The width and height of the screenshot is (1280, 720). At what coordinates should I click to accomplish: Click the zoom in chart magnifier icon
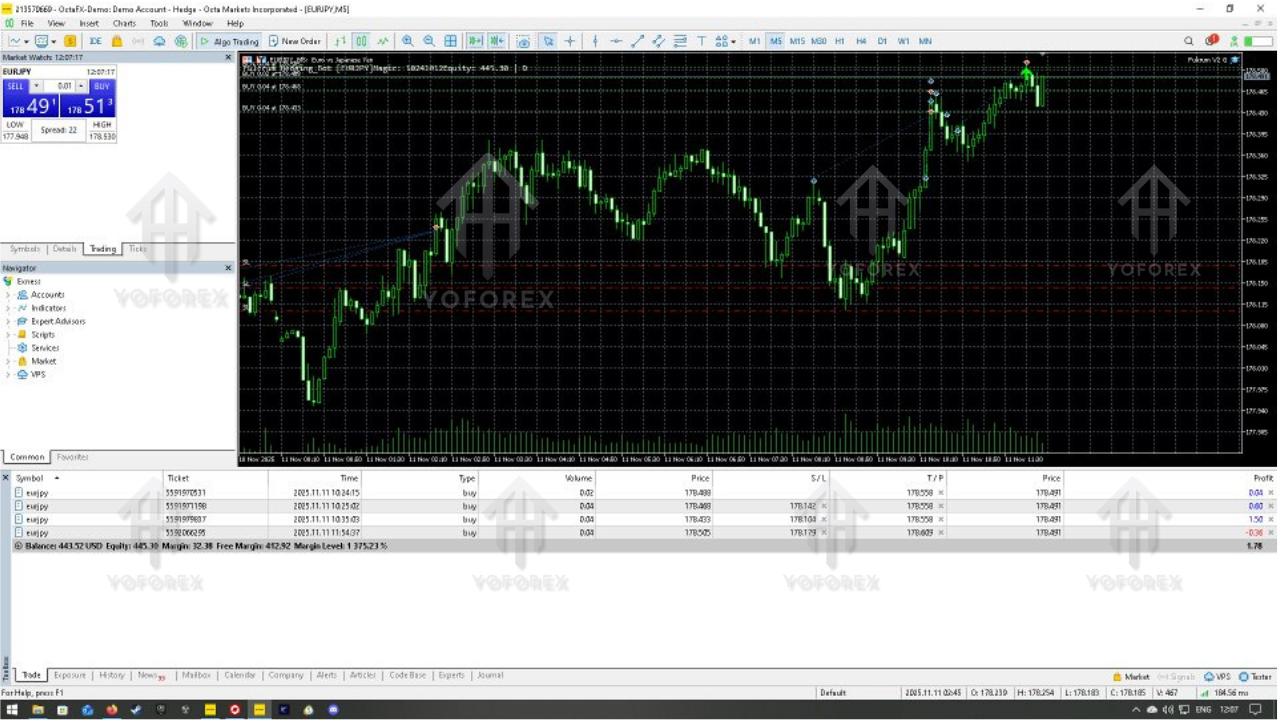tap(407, 41)
